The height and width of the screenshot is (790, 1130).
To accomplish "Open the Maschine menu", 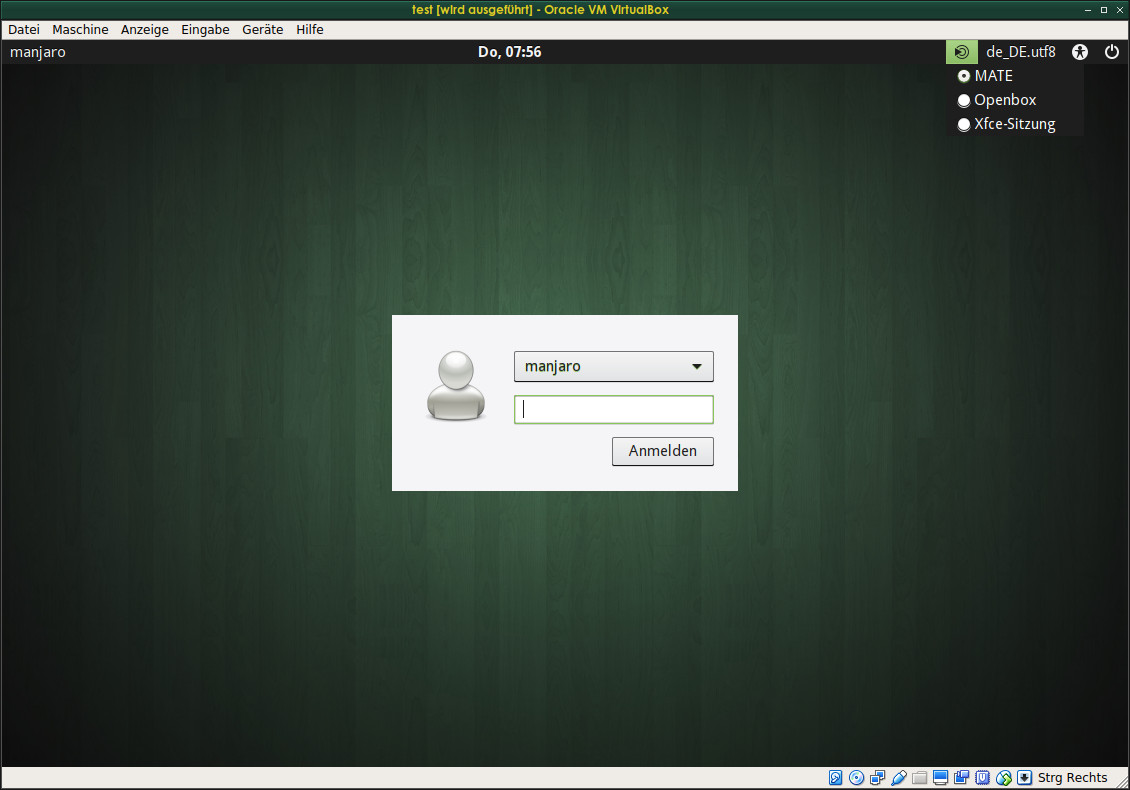I will pos(80,30).
